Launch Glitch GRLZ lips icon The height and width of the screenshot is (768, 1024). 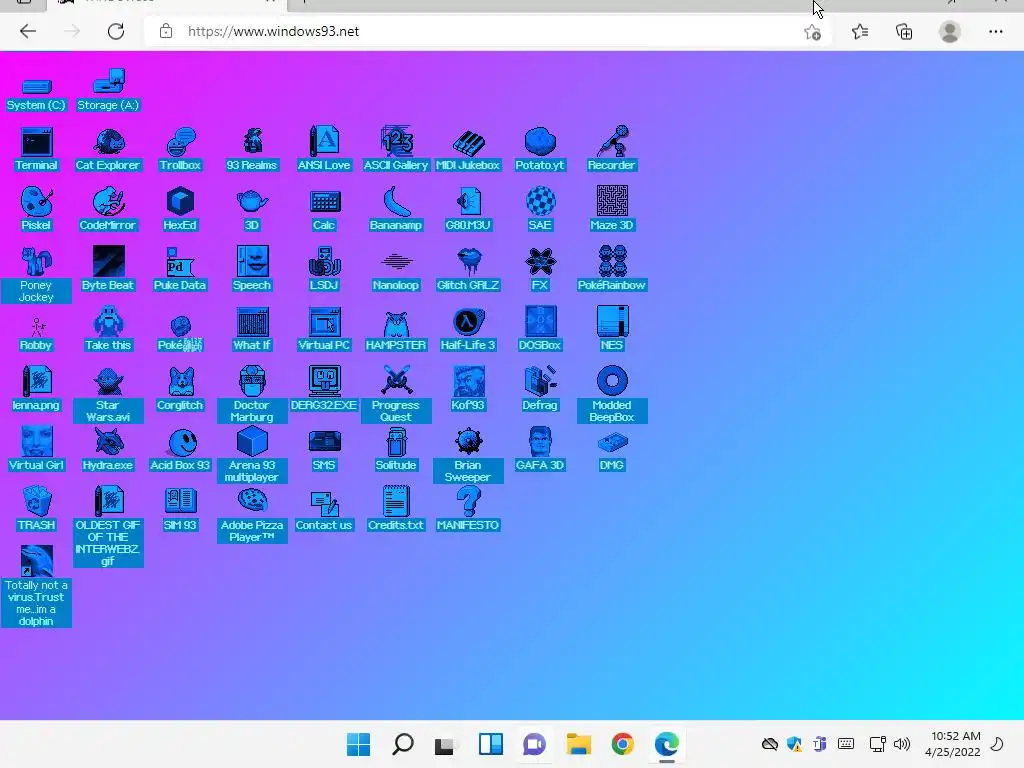pos(468,270)
